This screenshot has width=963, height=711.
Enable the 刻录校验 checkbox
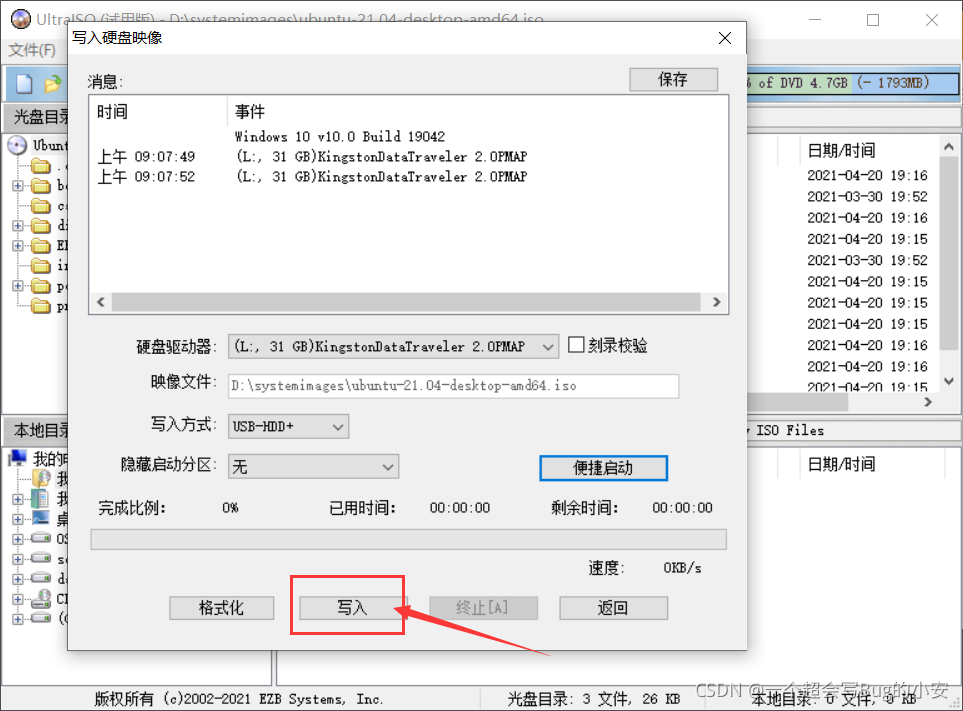tap(576, 344)
